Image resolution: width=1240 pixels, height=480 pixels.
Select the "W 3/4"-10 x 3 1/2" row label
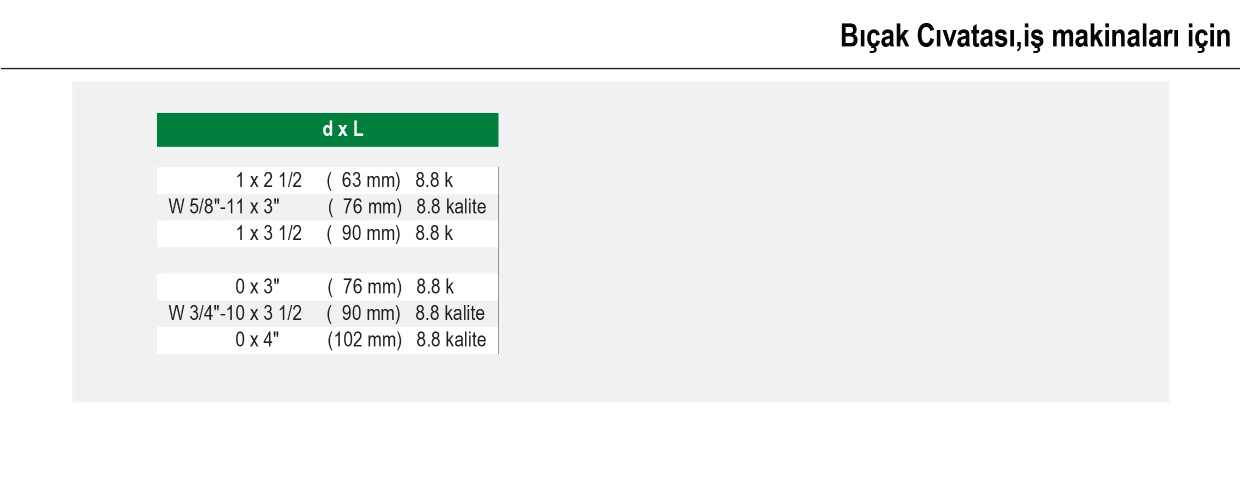(235, 313)
